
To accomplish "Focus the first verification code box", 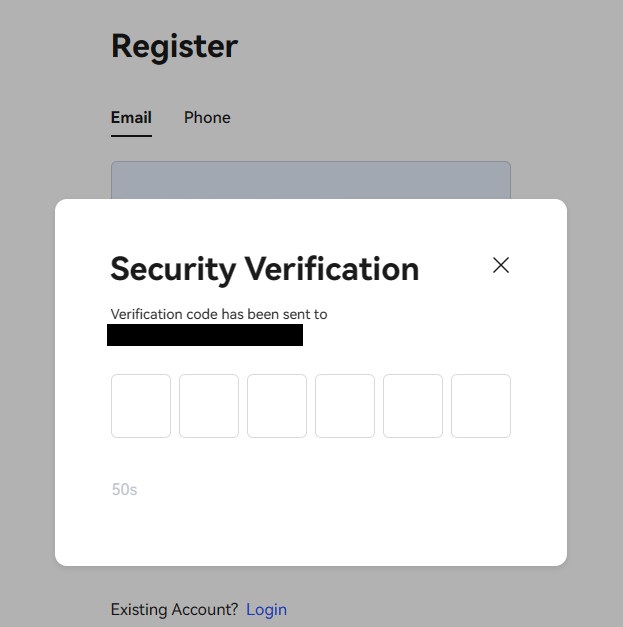I will coord(141,406).
